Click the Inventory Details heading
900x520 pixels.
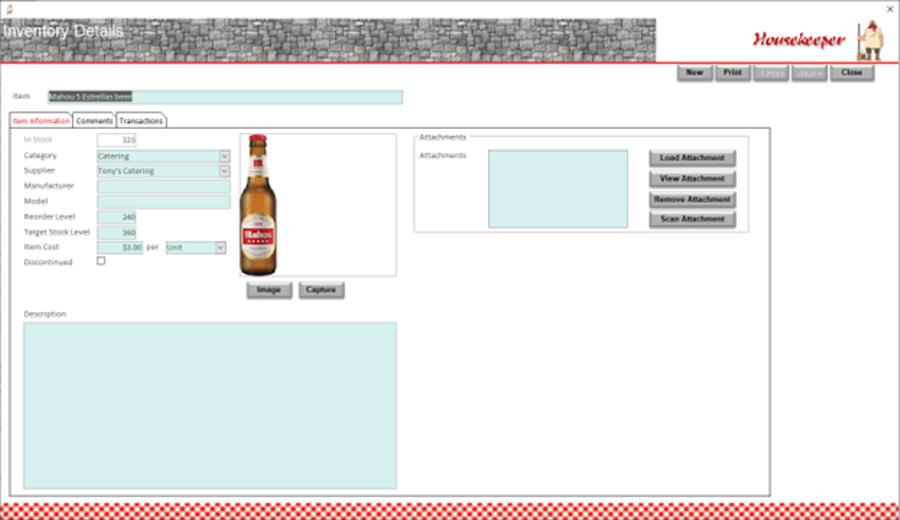[63, 31]
